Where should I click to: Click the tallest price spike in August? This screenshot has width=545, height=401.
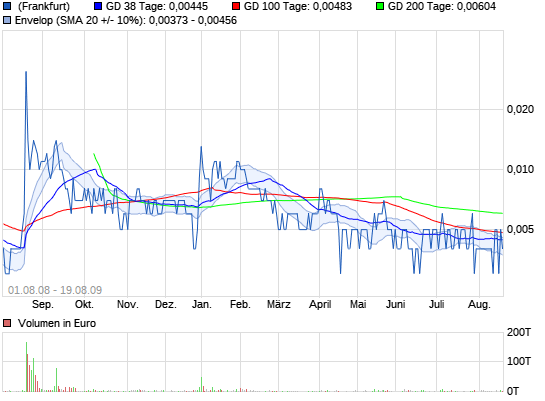[26, 74]
